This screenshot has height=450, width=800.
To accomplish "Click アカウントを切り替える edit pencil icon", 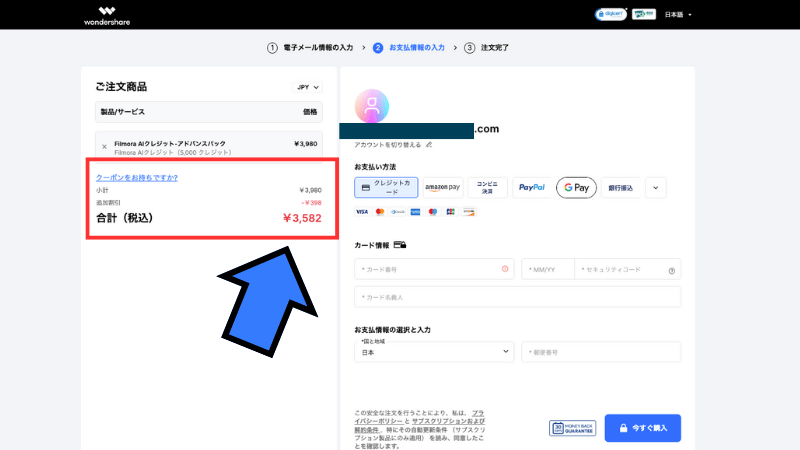I will click(429, 145).
